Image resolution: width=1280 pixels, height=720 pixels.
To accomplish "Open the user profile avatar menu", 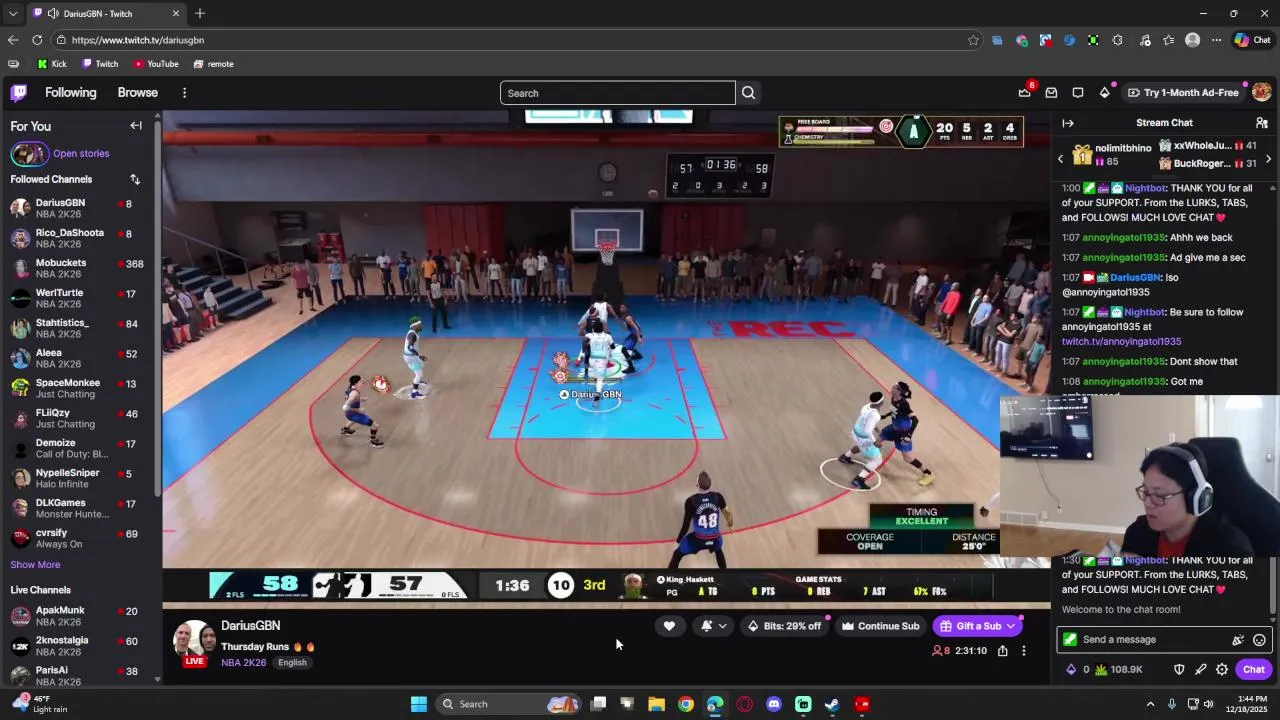I will pyautogui.click(x=1262, y=92).
